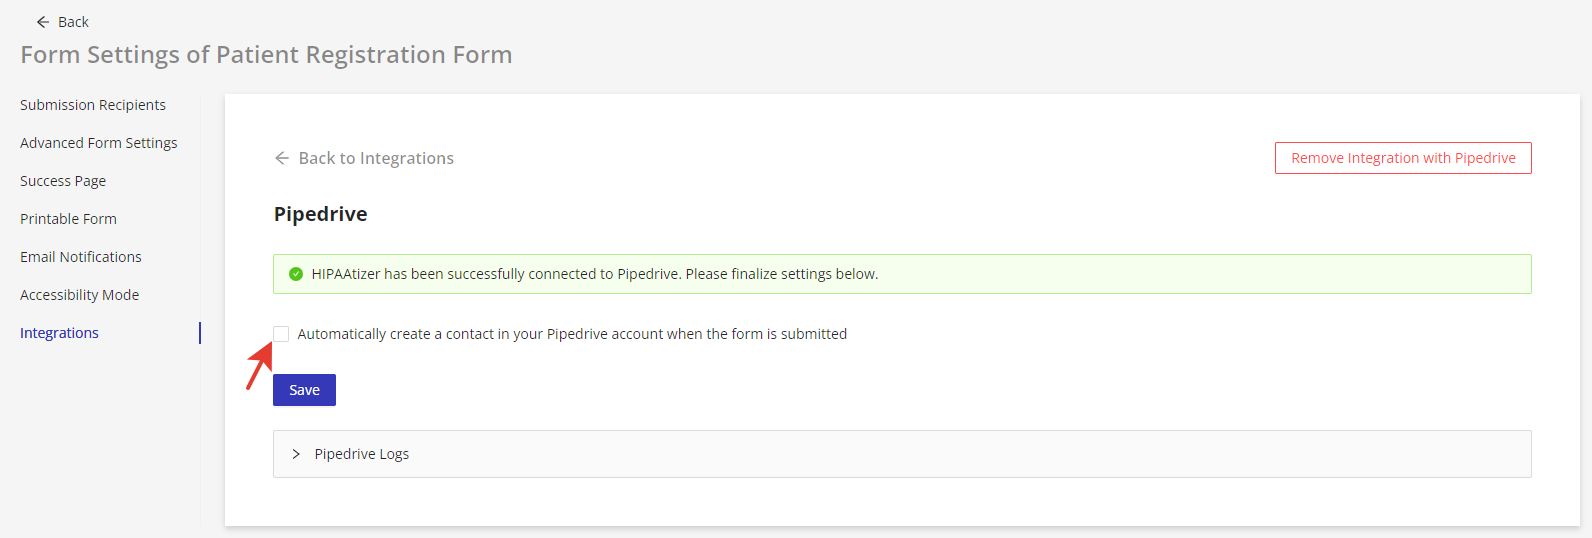This screenshot has width=1592, height=538.
Task: Go to Success Page settings
Action: (63, 181)
